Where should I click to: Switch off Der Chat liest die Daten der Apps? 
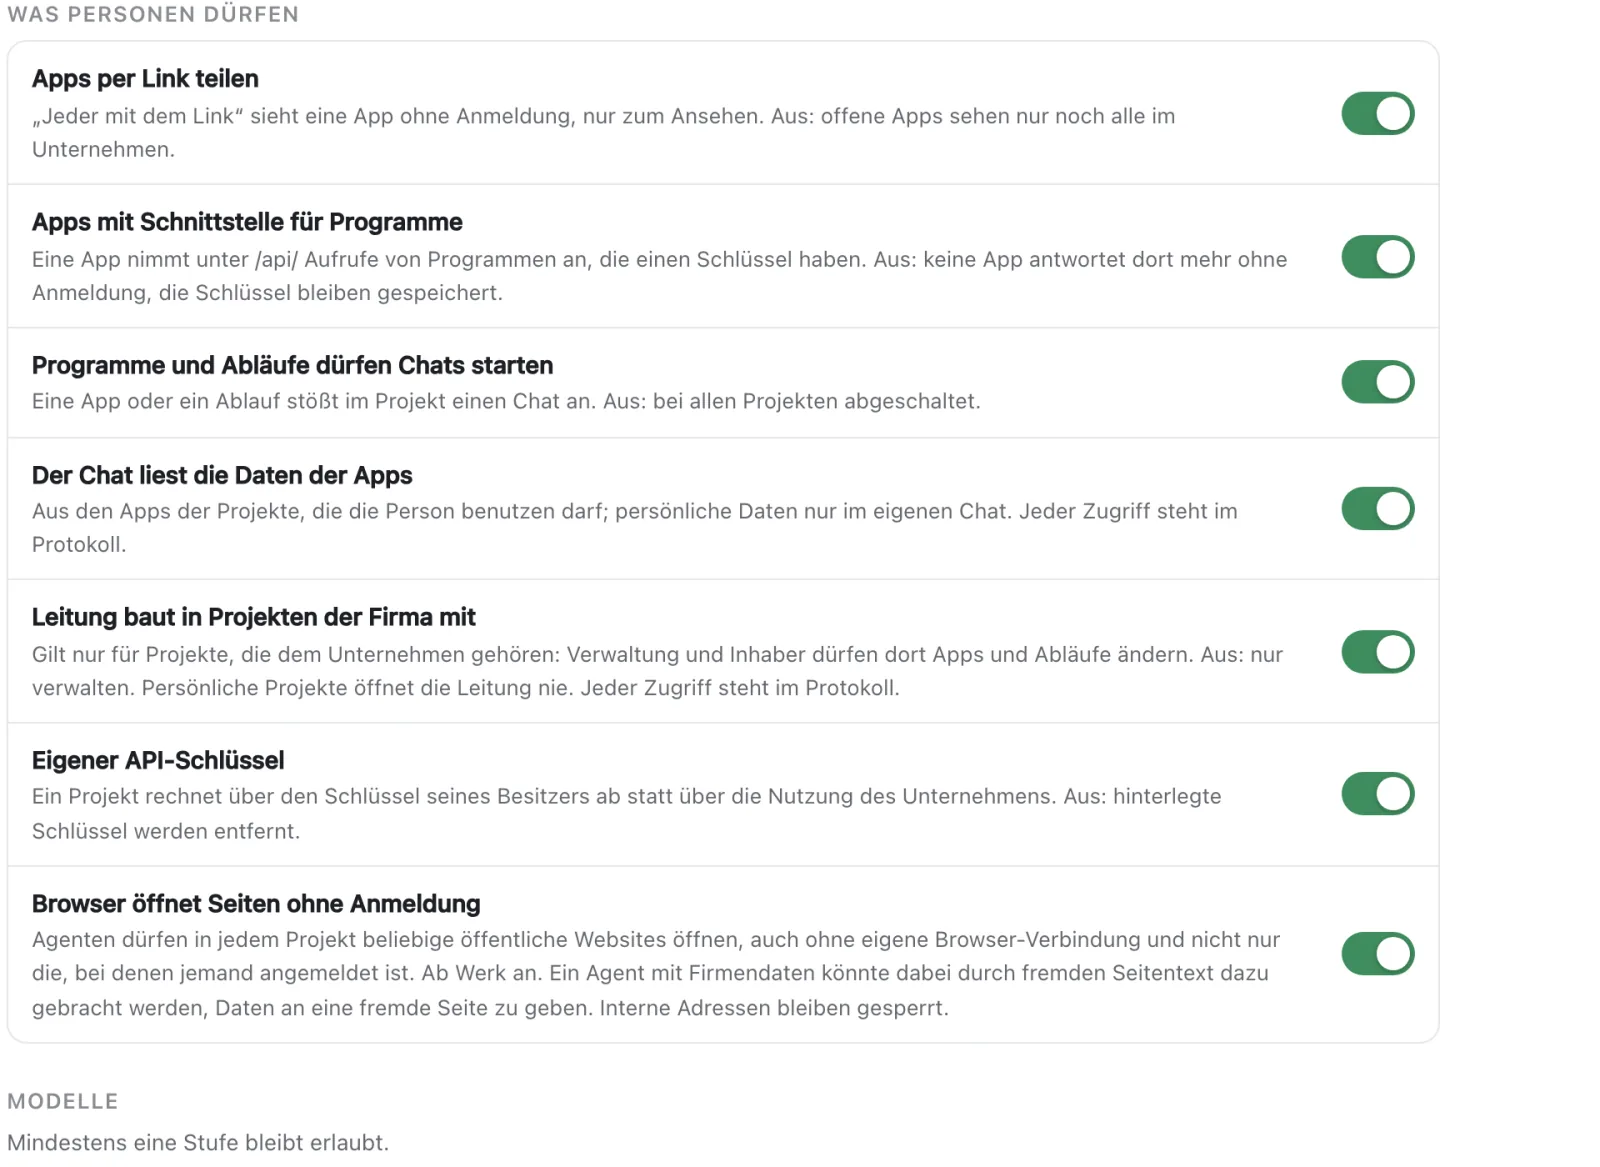[x=1377, y=509]
